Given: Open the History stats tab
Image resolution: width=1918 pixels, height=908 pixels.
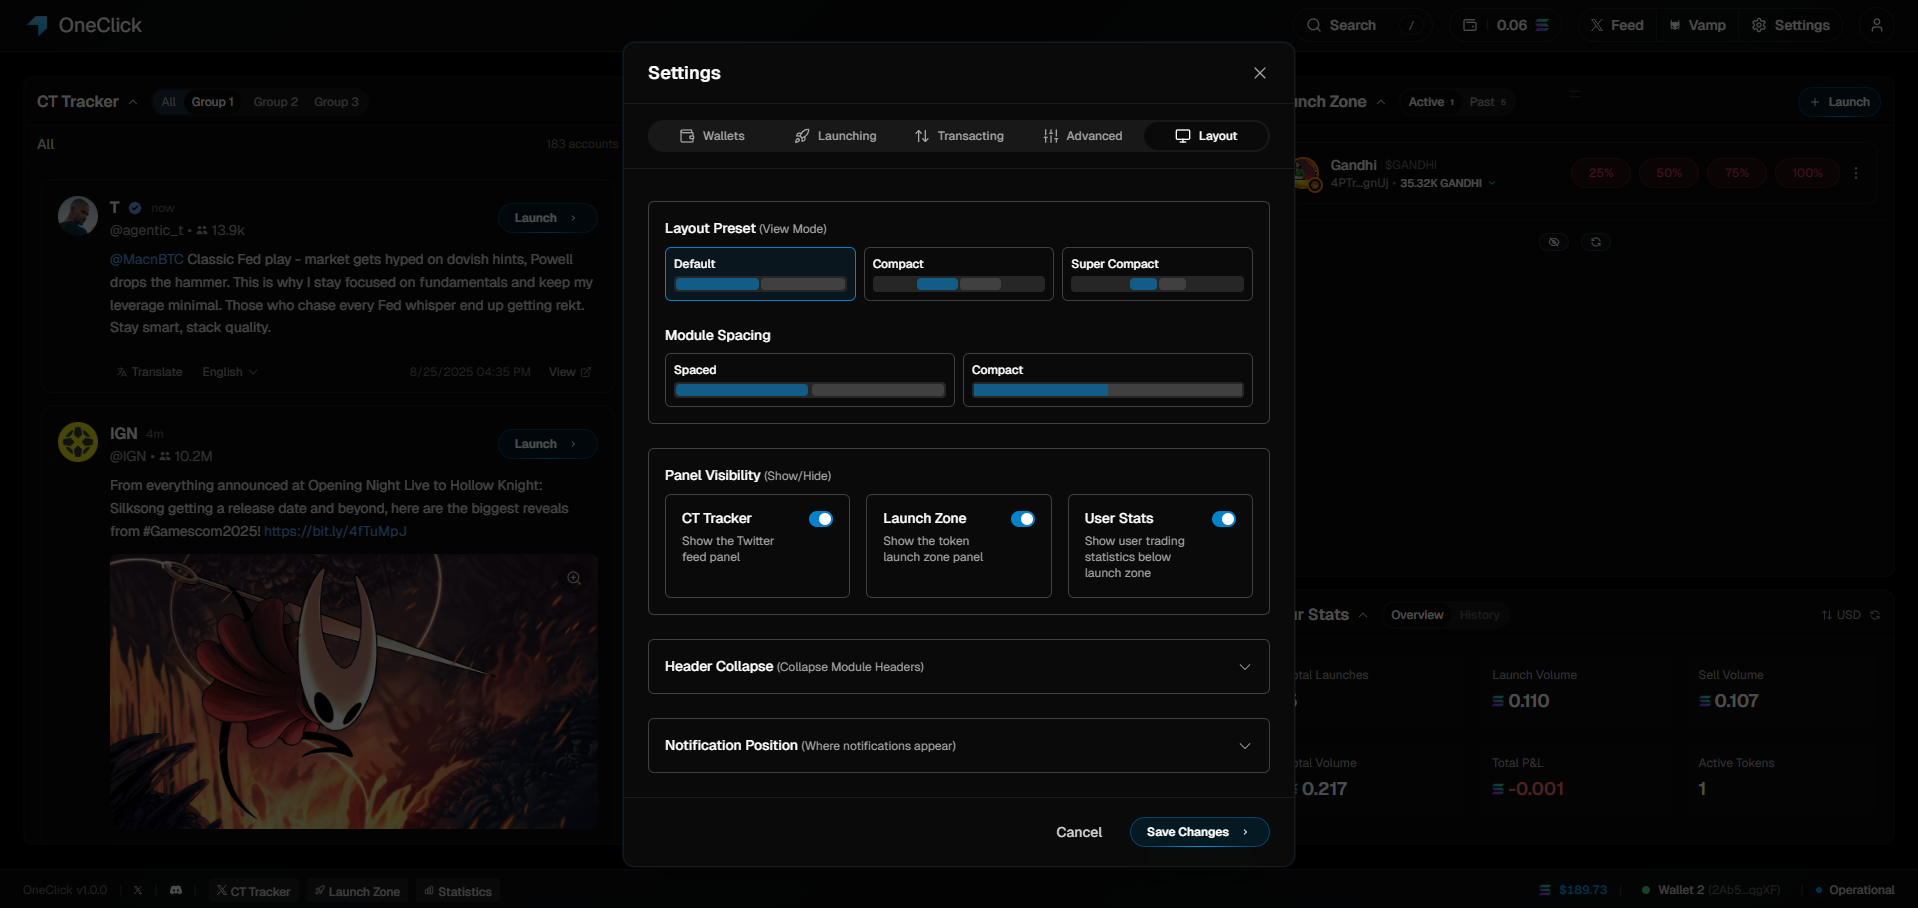Looking at the screenshot, I should 1479,615.
